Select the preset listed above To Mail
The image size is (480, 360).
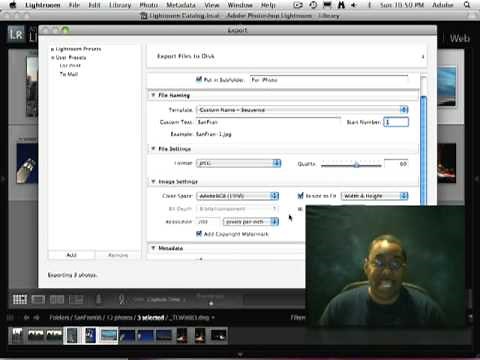(70, 66)
